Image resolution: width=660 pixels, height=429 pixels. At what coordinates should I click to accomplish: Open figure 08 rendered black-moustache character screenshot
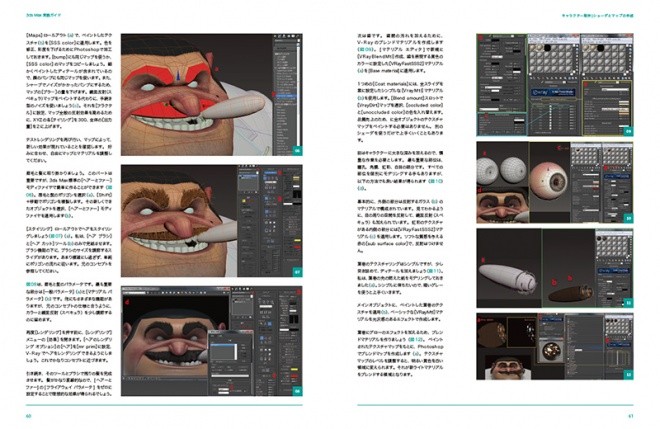pos(211,341)
